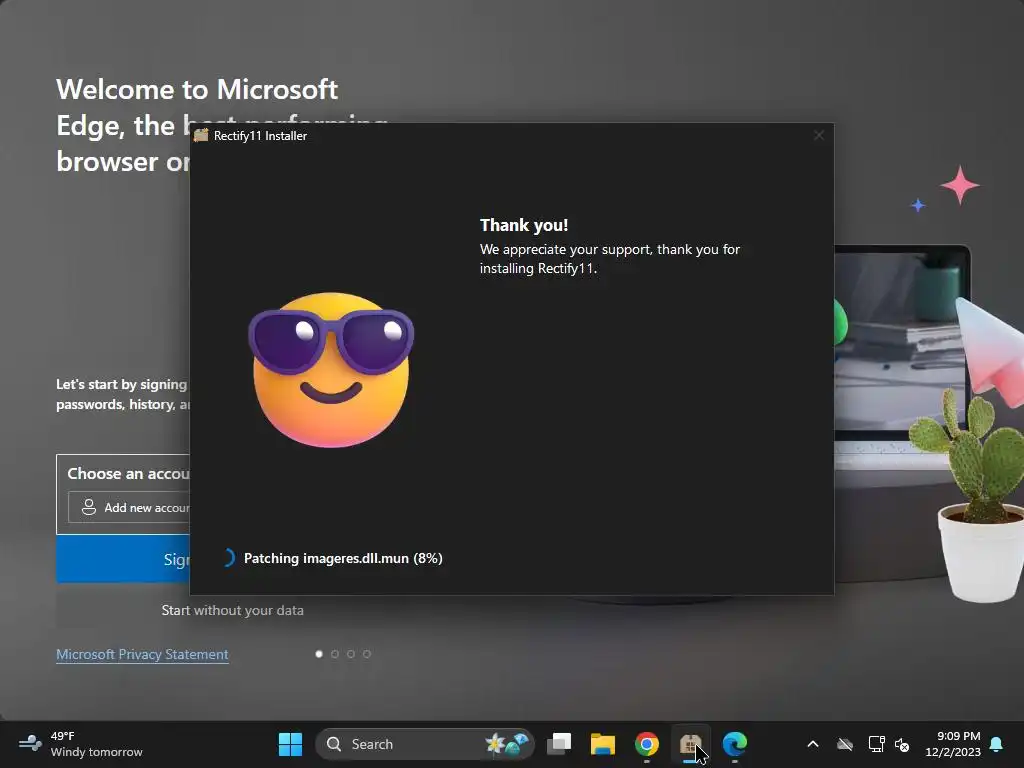Open Microsoft Edge from taskbar
This screenshot has width=1024, height=768.
click(x=735, y=744)
